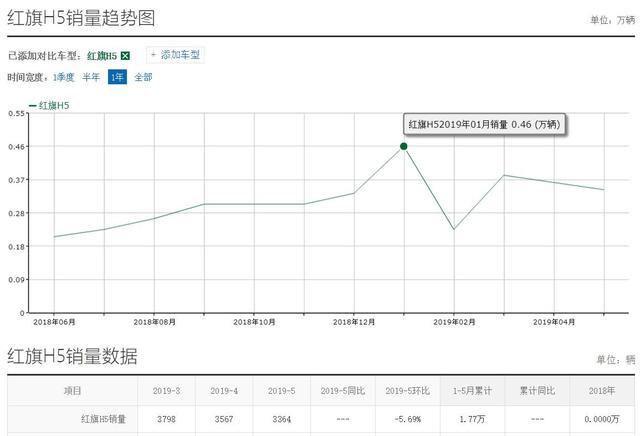Click the 2019-3 column header
The width and height of the screenshot is (640, 436).
tap(167, 391)
